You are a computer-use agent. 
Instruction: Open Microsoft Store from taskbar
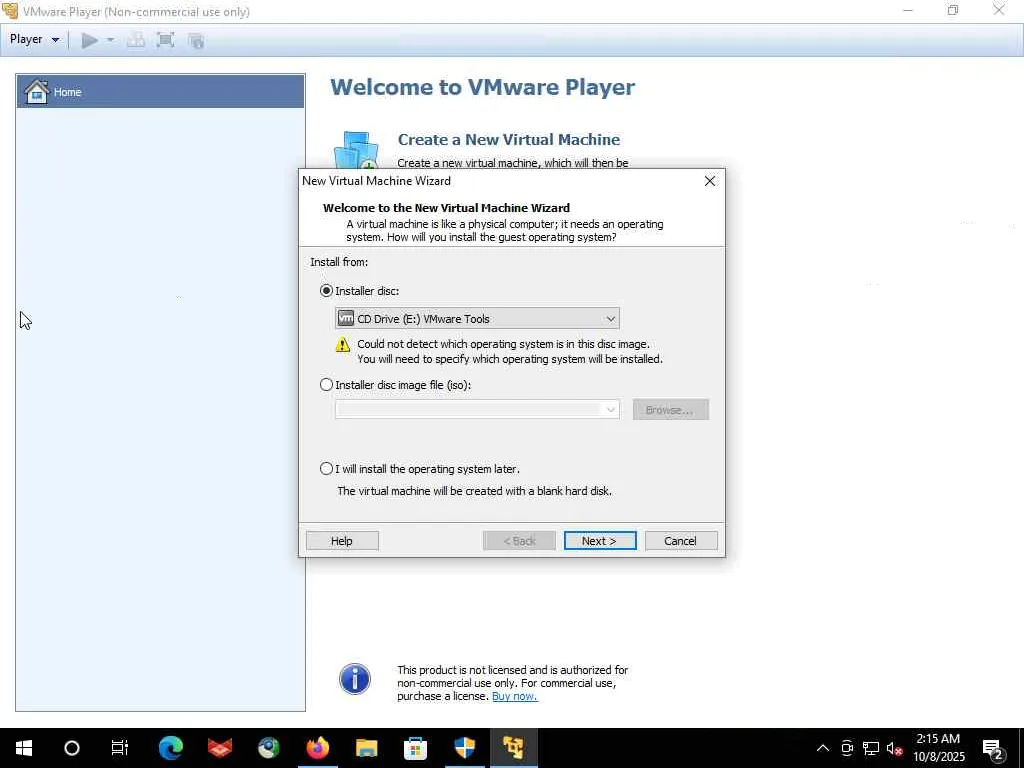click(x=415, y=748)
